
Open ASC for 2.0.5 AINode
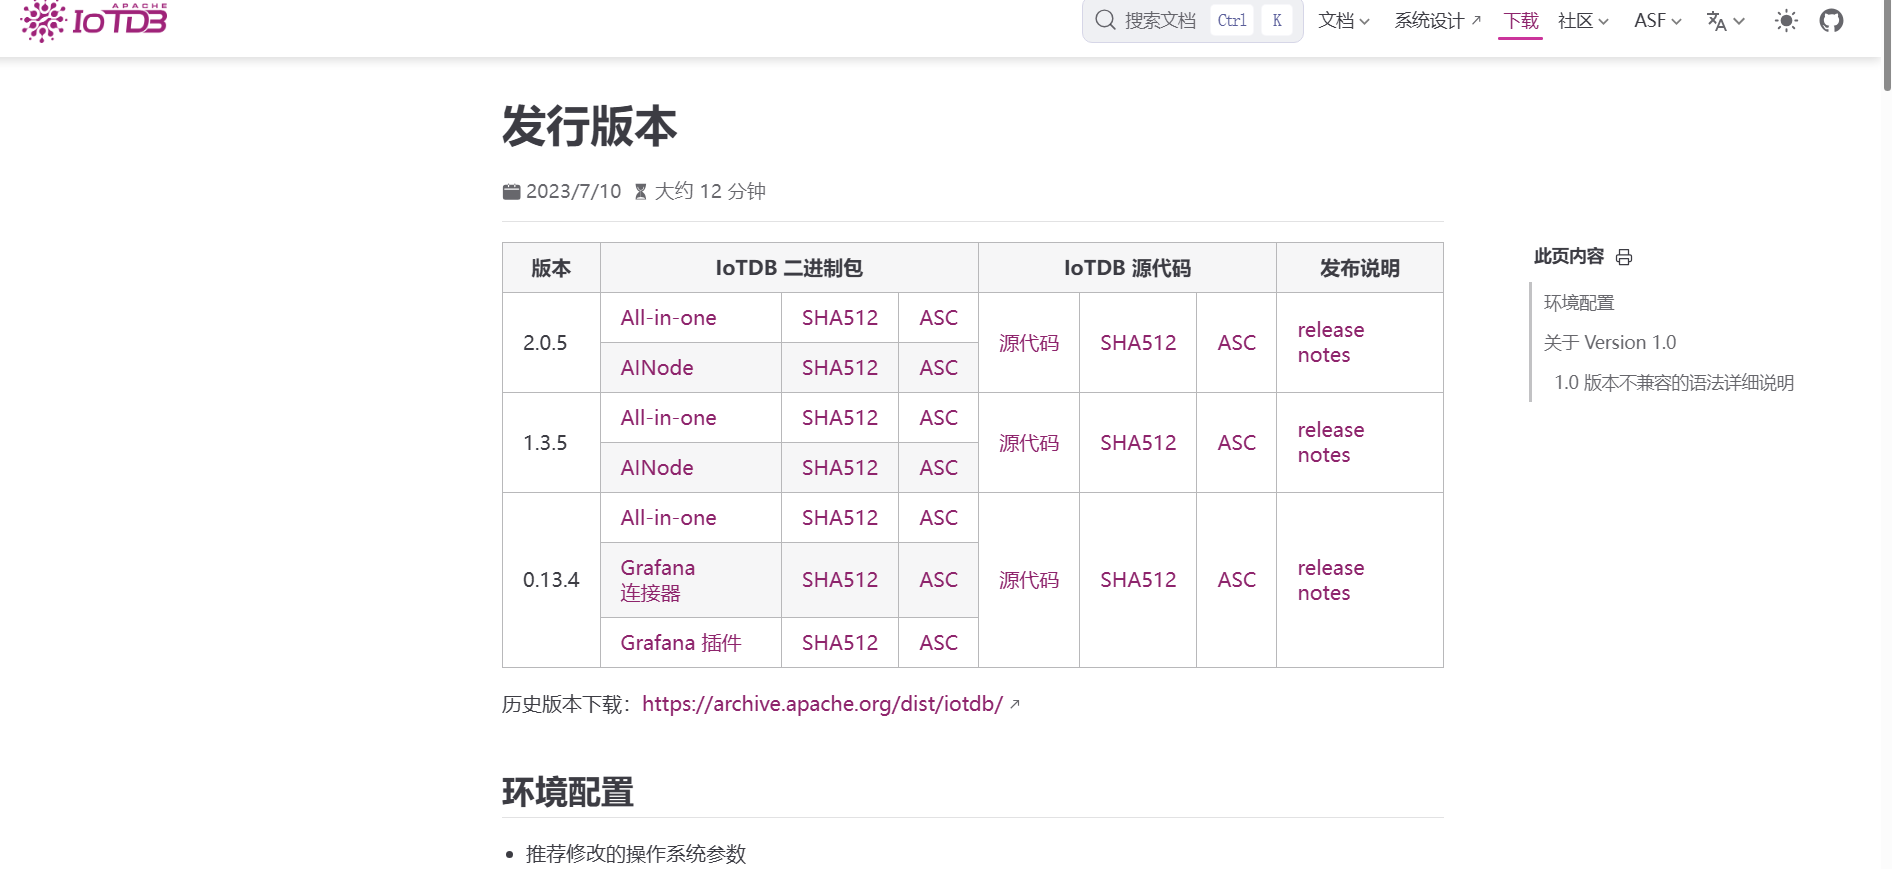click(938, 368)
